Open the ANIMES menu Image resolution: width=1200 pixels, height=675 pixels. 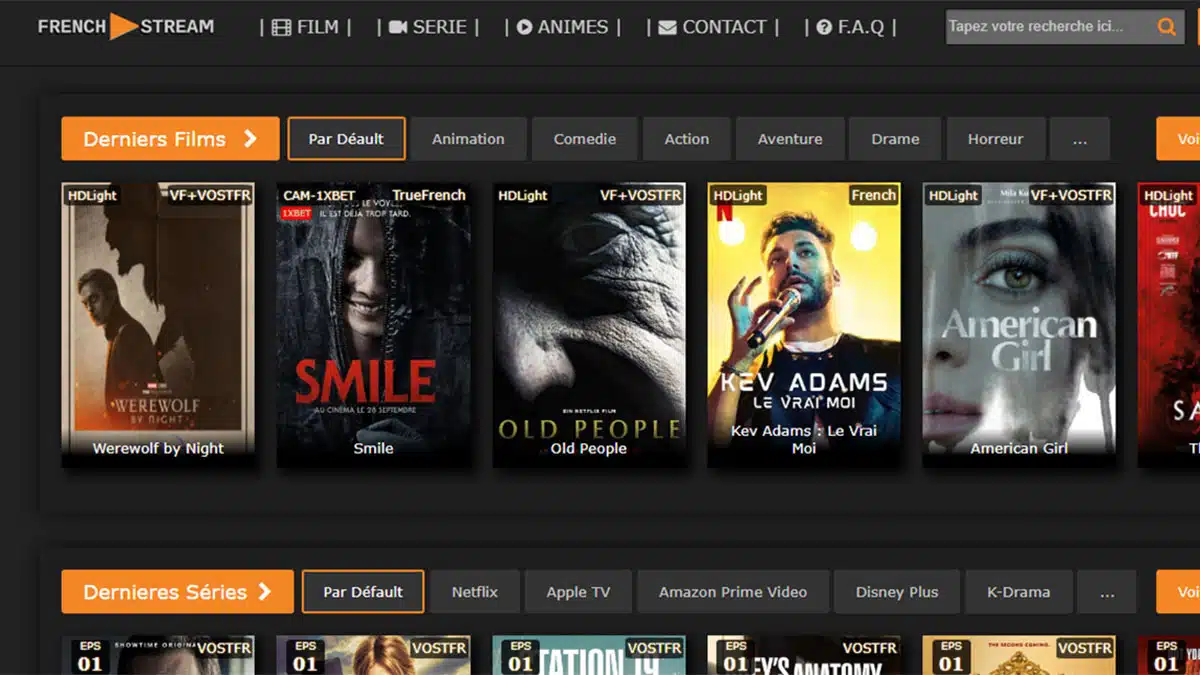pyautogui.click(x=563, y=27)
